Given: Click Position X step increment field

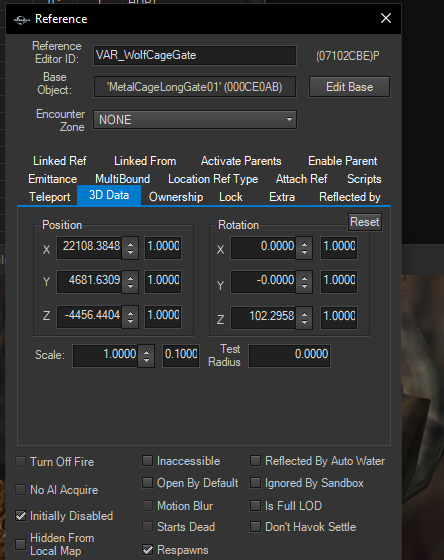Looking at the screenshot, I should coord(163,248).
